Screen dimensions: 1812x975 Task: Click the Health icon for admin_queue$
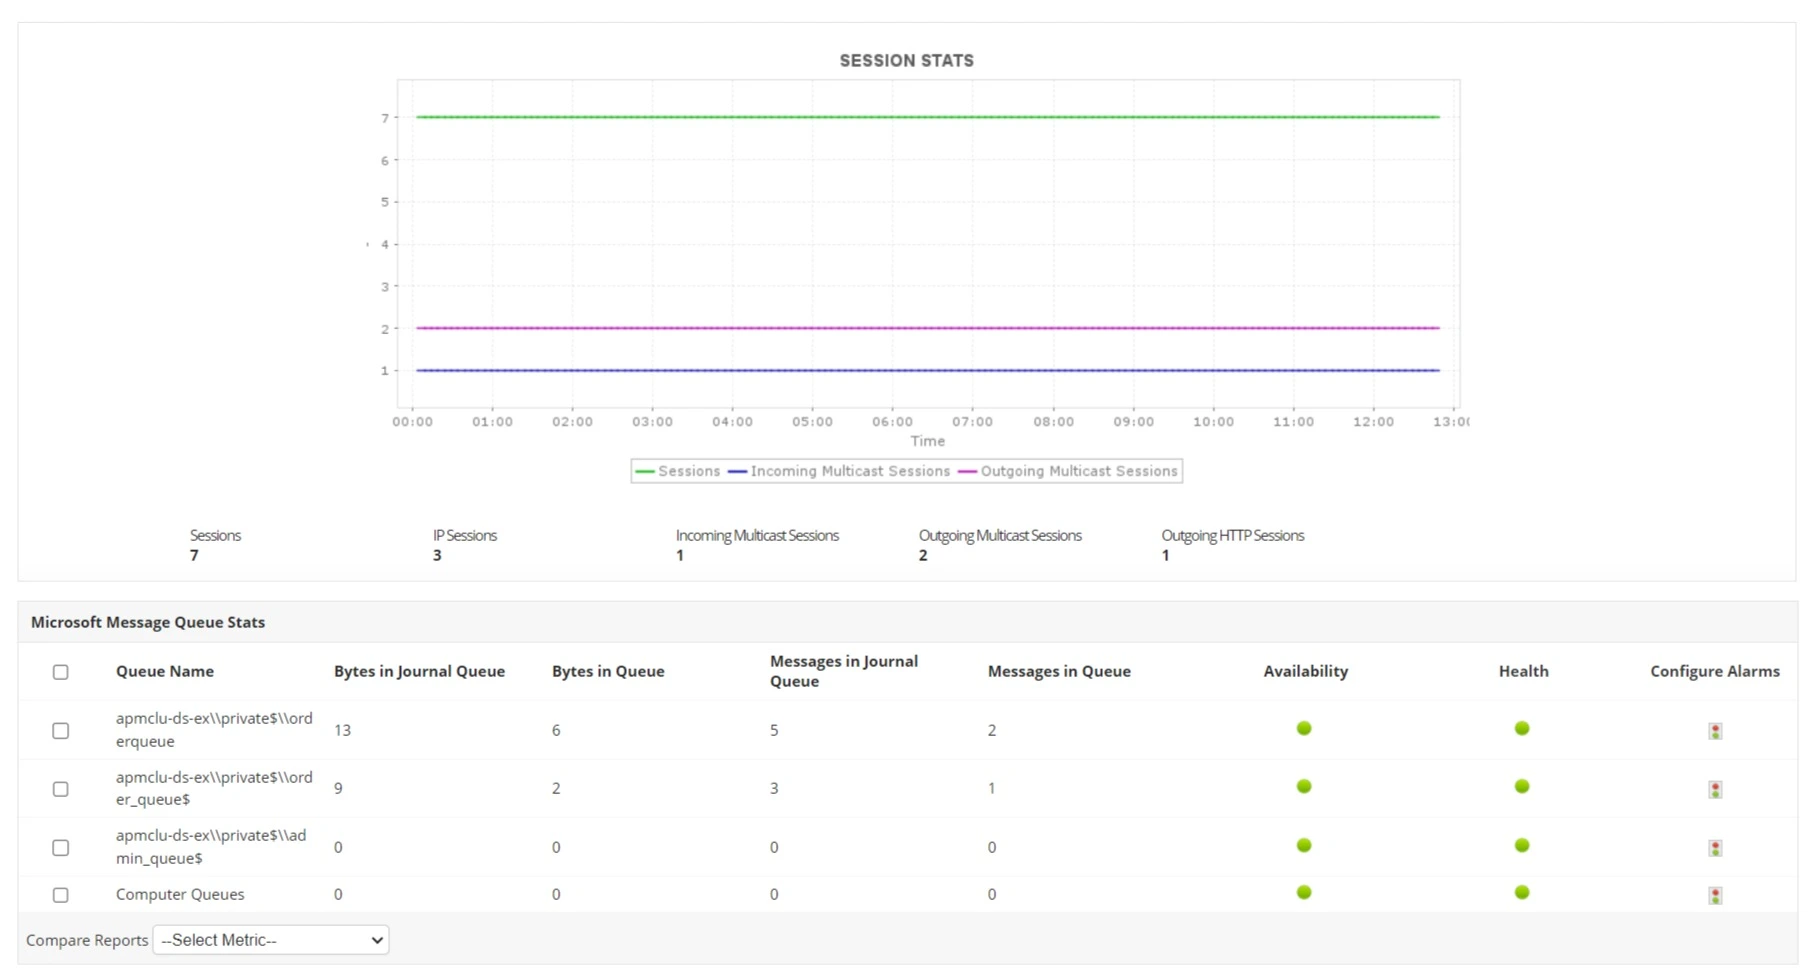(1521, 845)
